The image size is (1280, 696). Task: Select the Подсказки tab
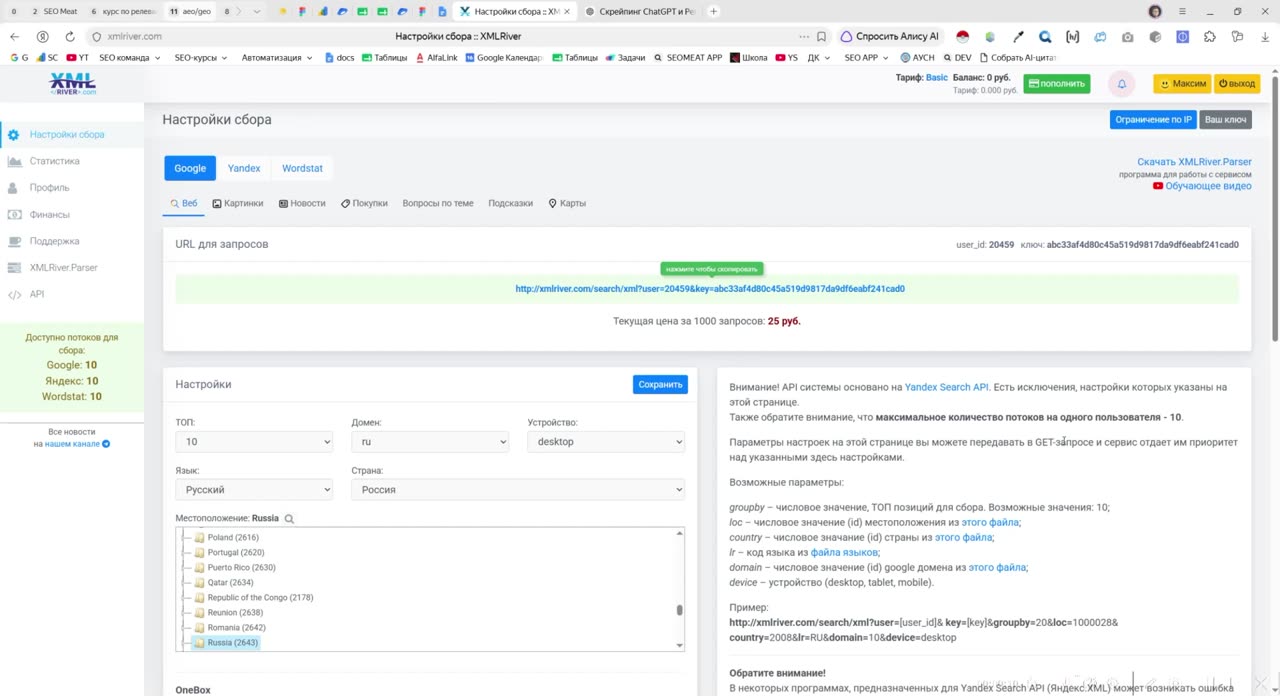pyautogui.click(x=510, y=203)
